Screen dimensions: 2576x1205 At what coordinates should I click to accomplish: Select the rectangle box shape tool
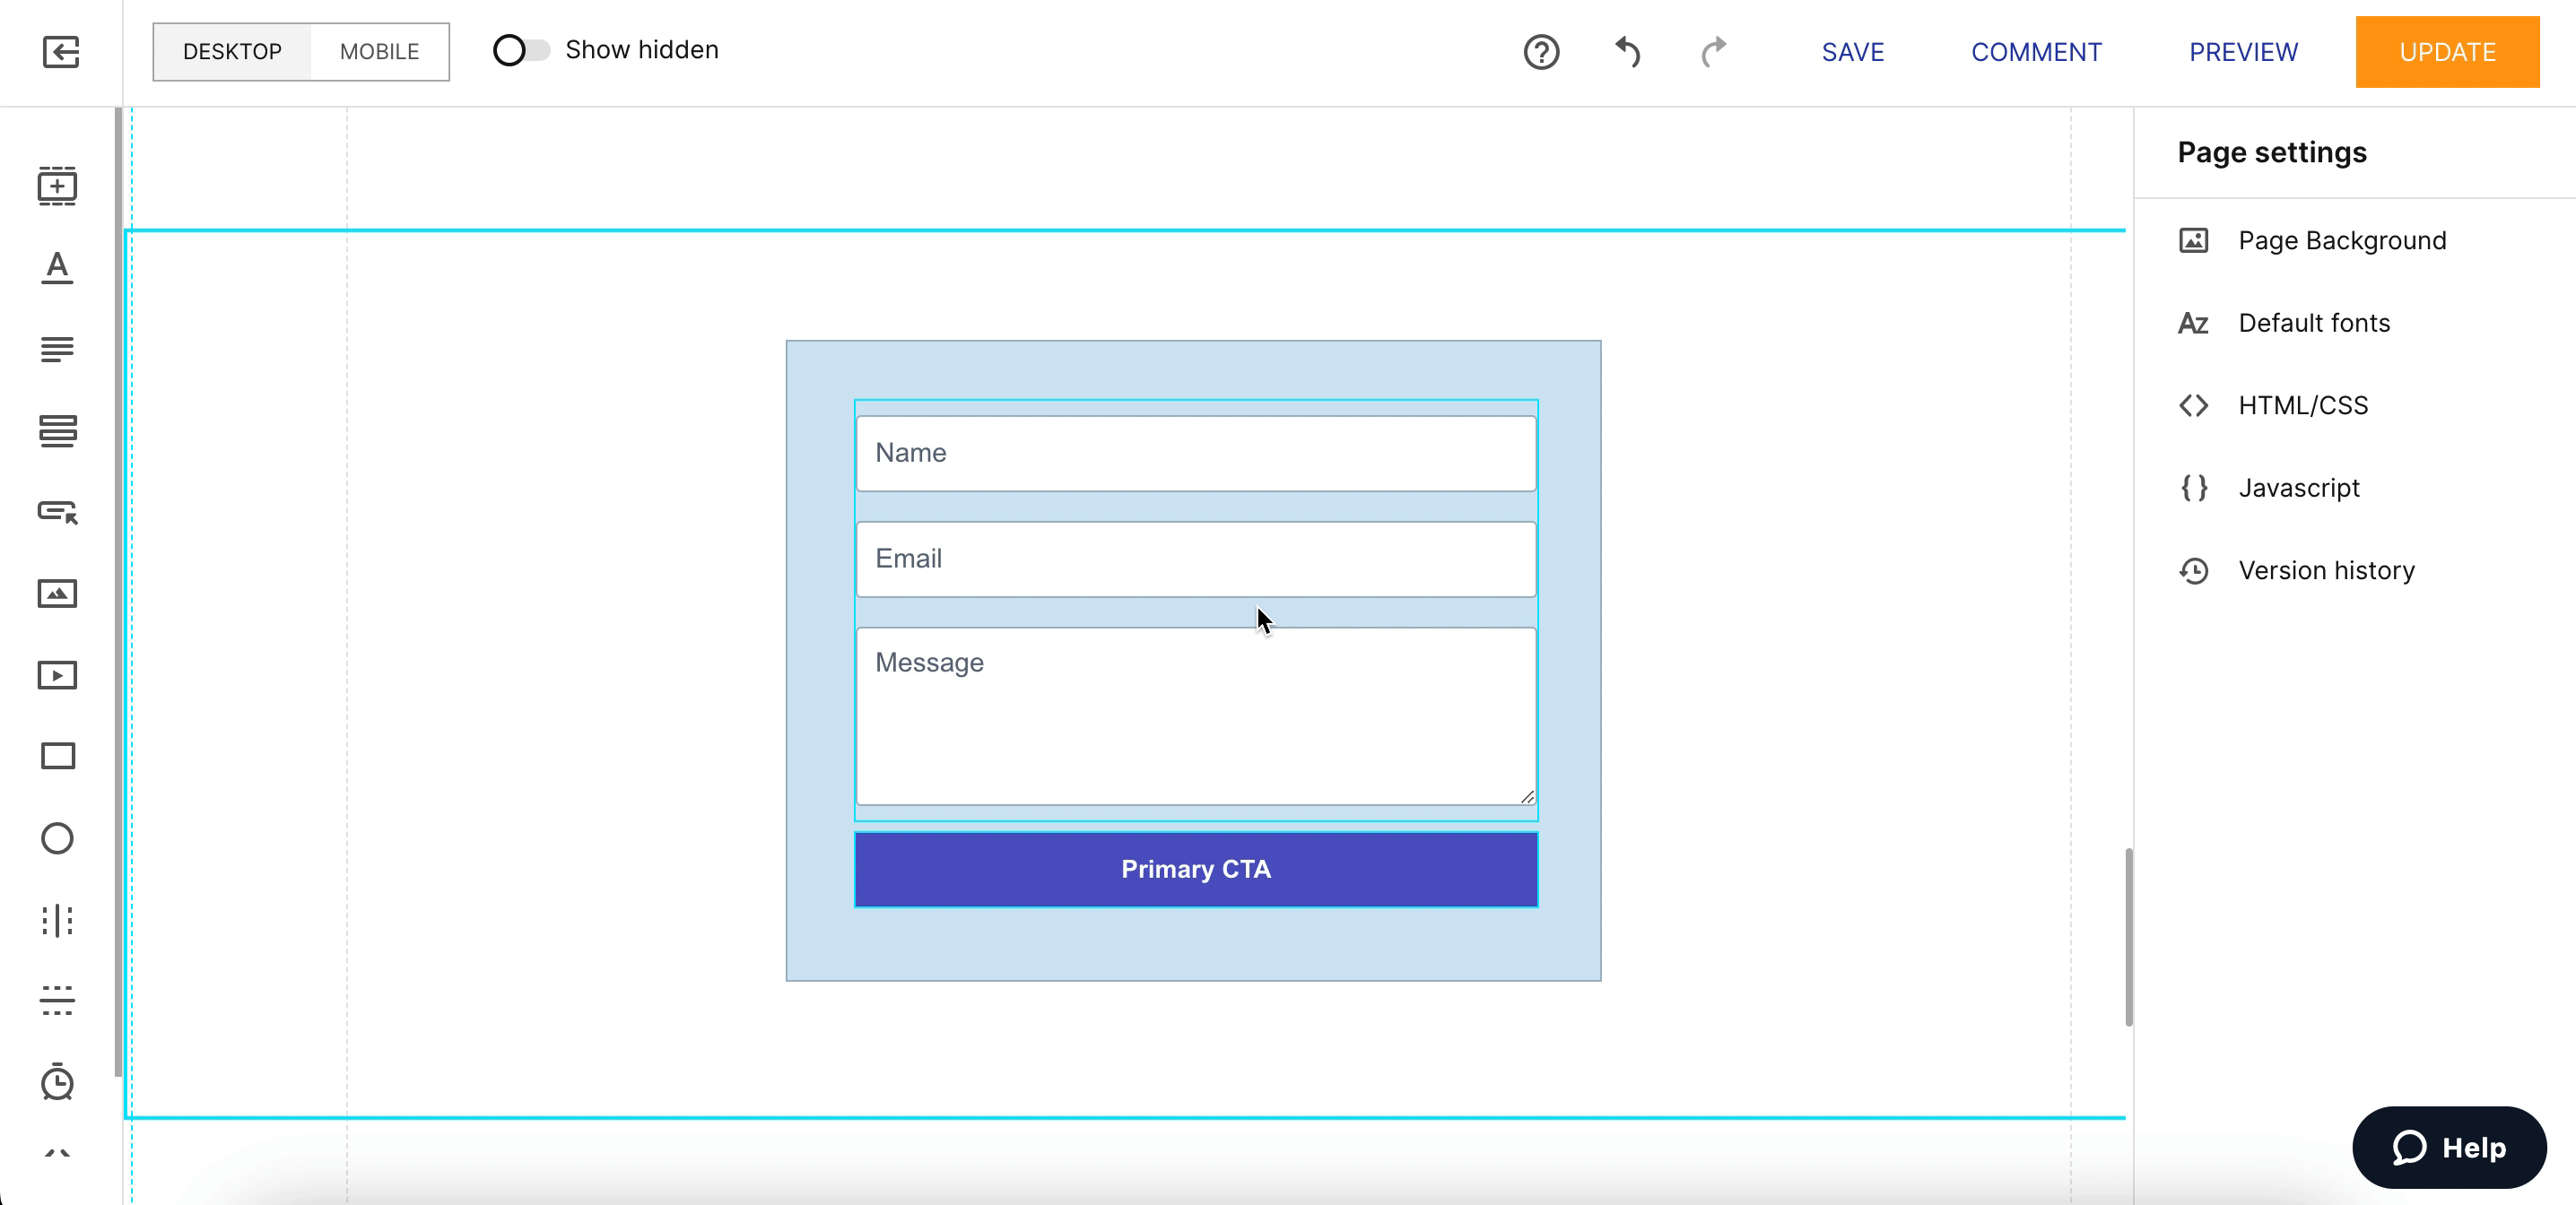tap(57, 756)
